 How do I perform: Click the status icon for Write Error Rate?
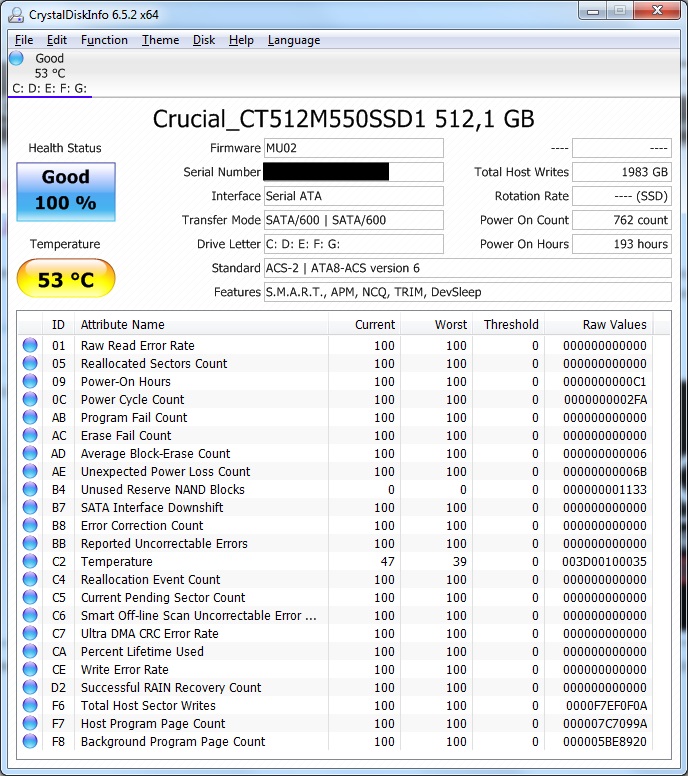[30, 669]
